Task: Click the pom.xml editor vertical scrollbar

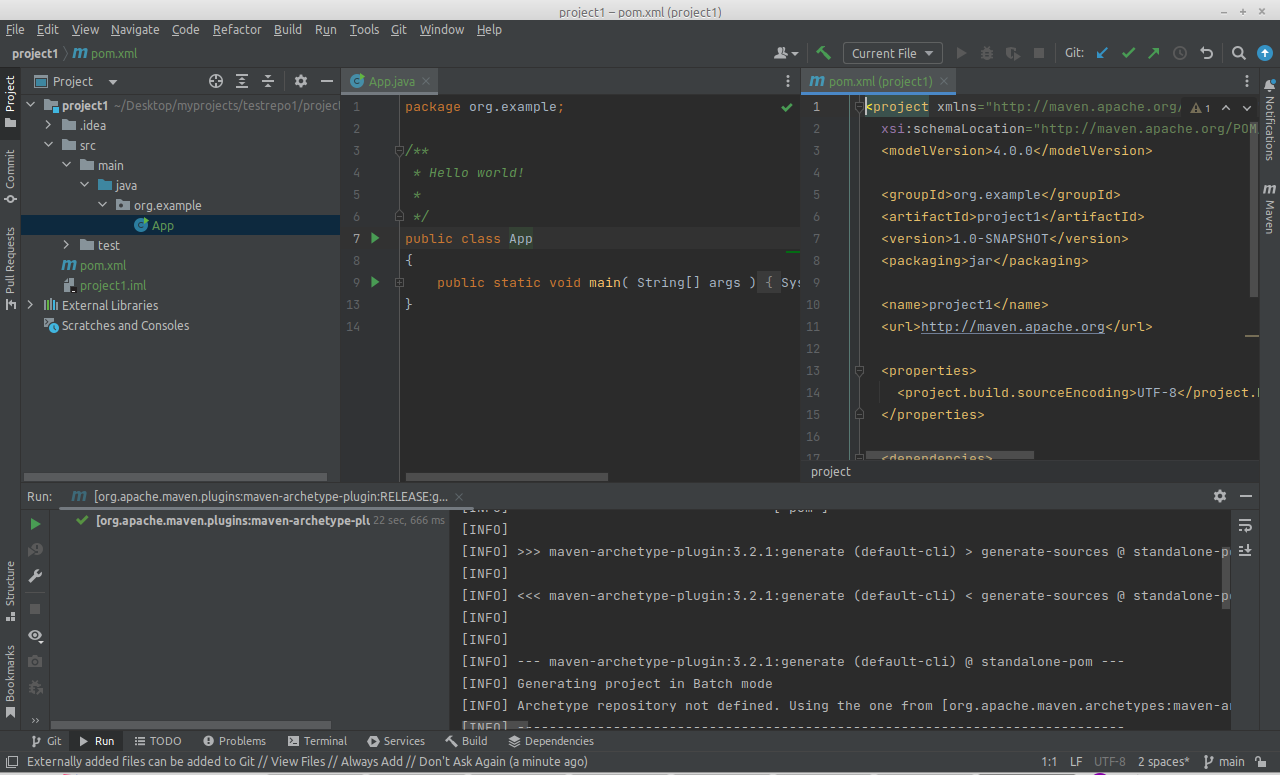Action: click(1254, 208)
